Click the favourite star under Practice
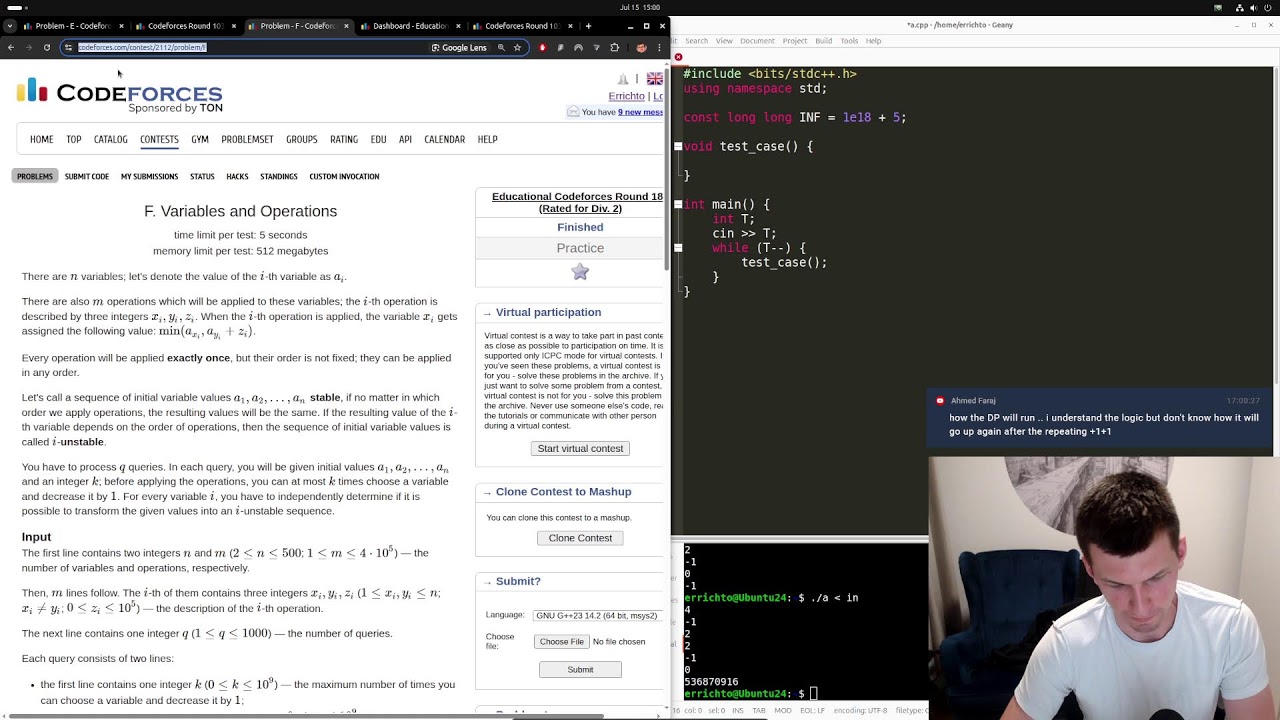The height and width of the screenshot is (720, 1280). point(580,271)
